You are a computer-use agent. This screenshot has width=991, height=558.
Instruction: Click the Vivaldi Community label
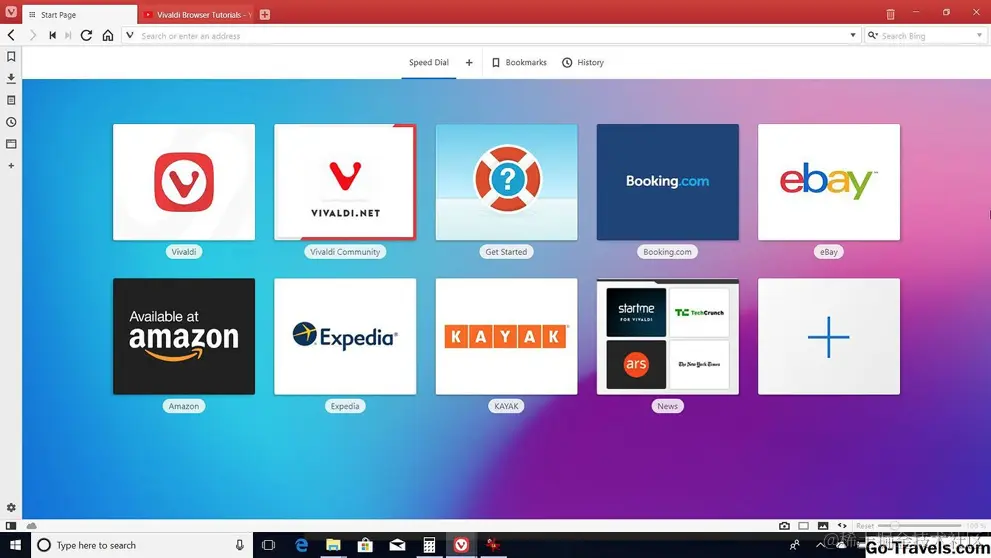tap(345, 252)
